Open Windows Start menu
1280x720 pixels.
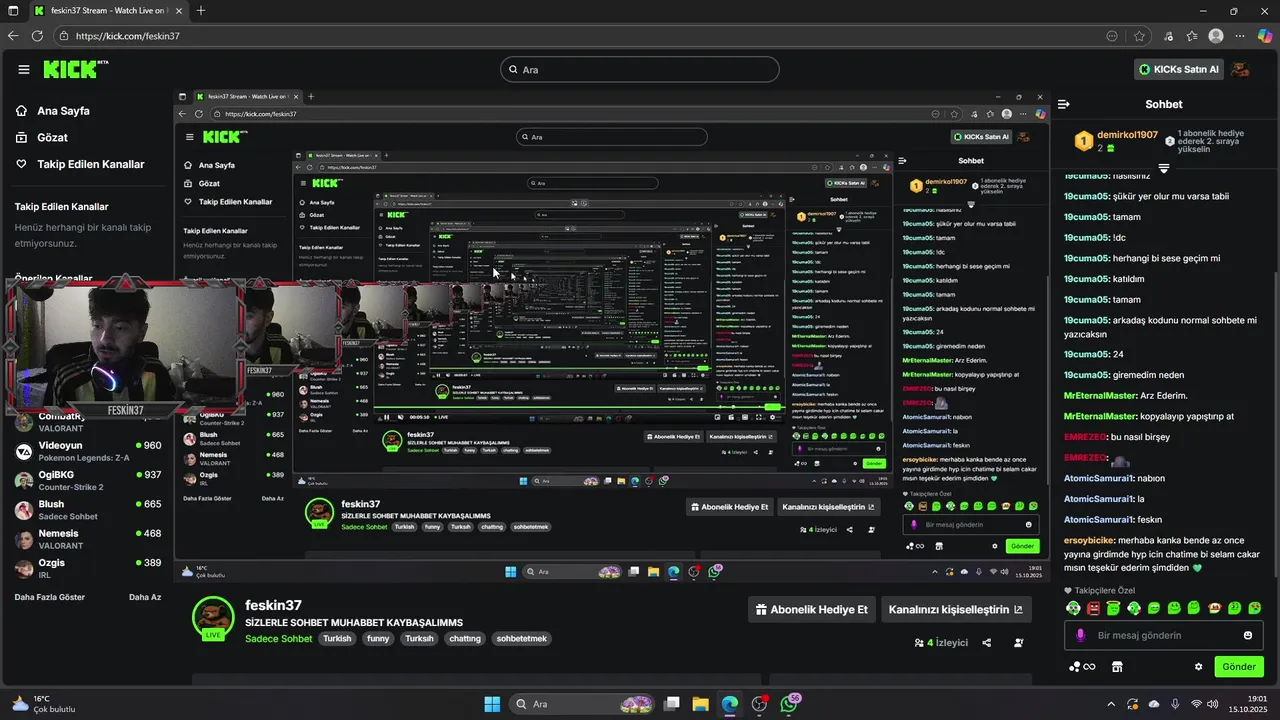[x=492, y=704]
